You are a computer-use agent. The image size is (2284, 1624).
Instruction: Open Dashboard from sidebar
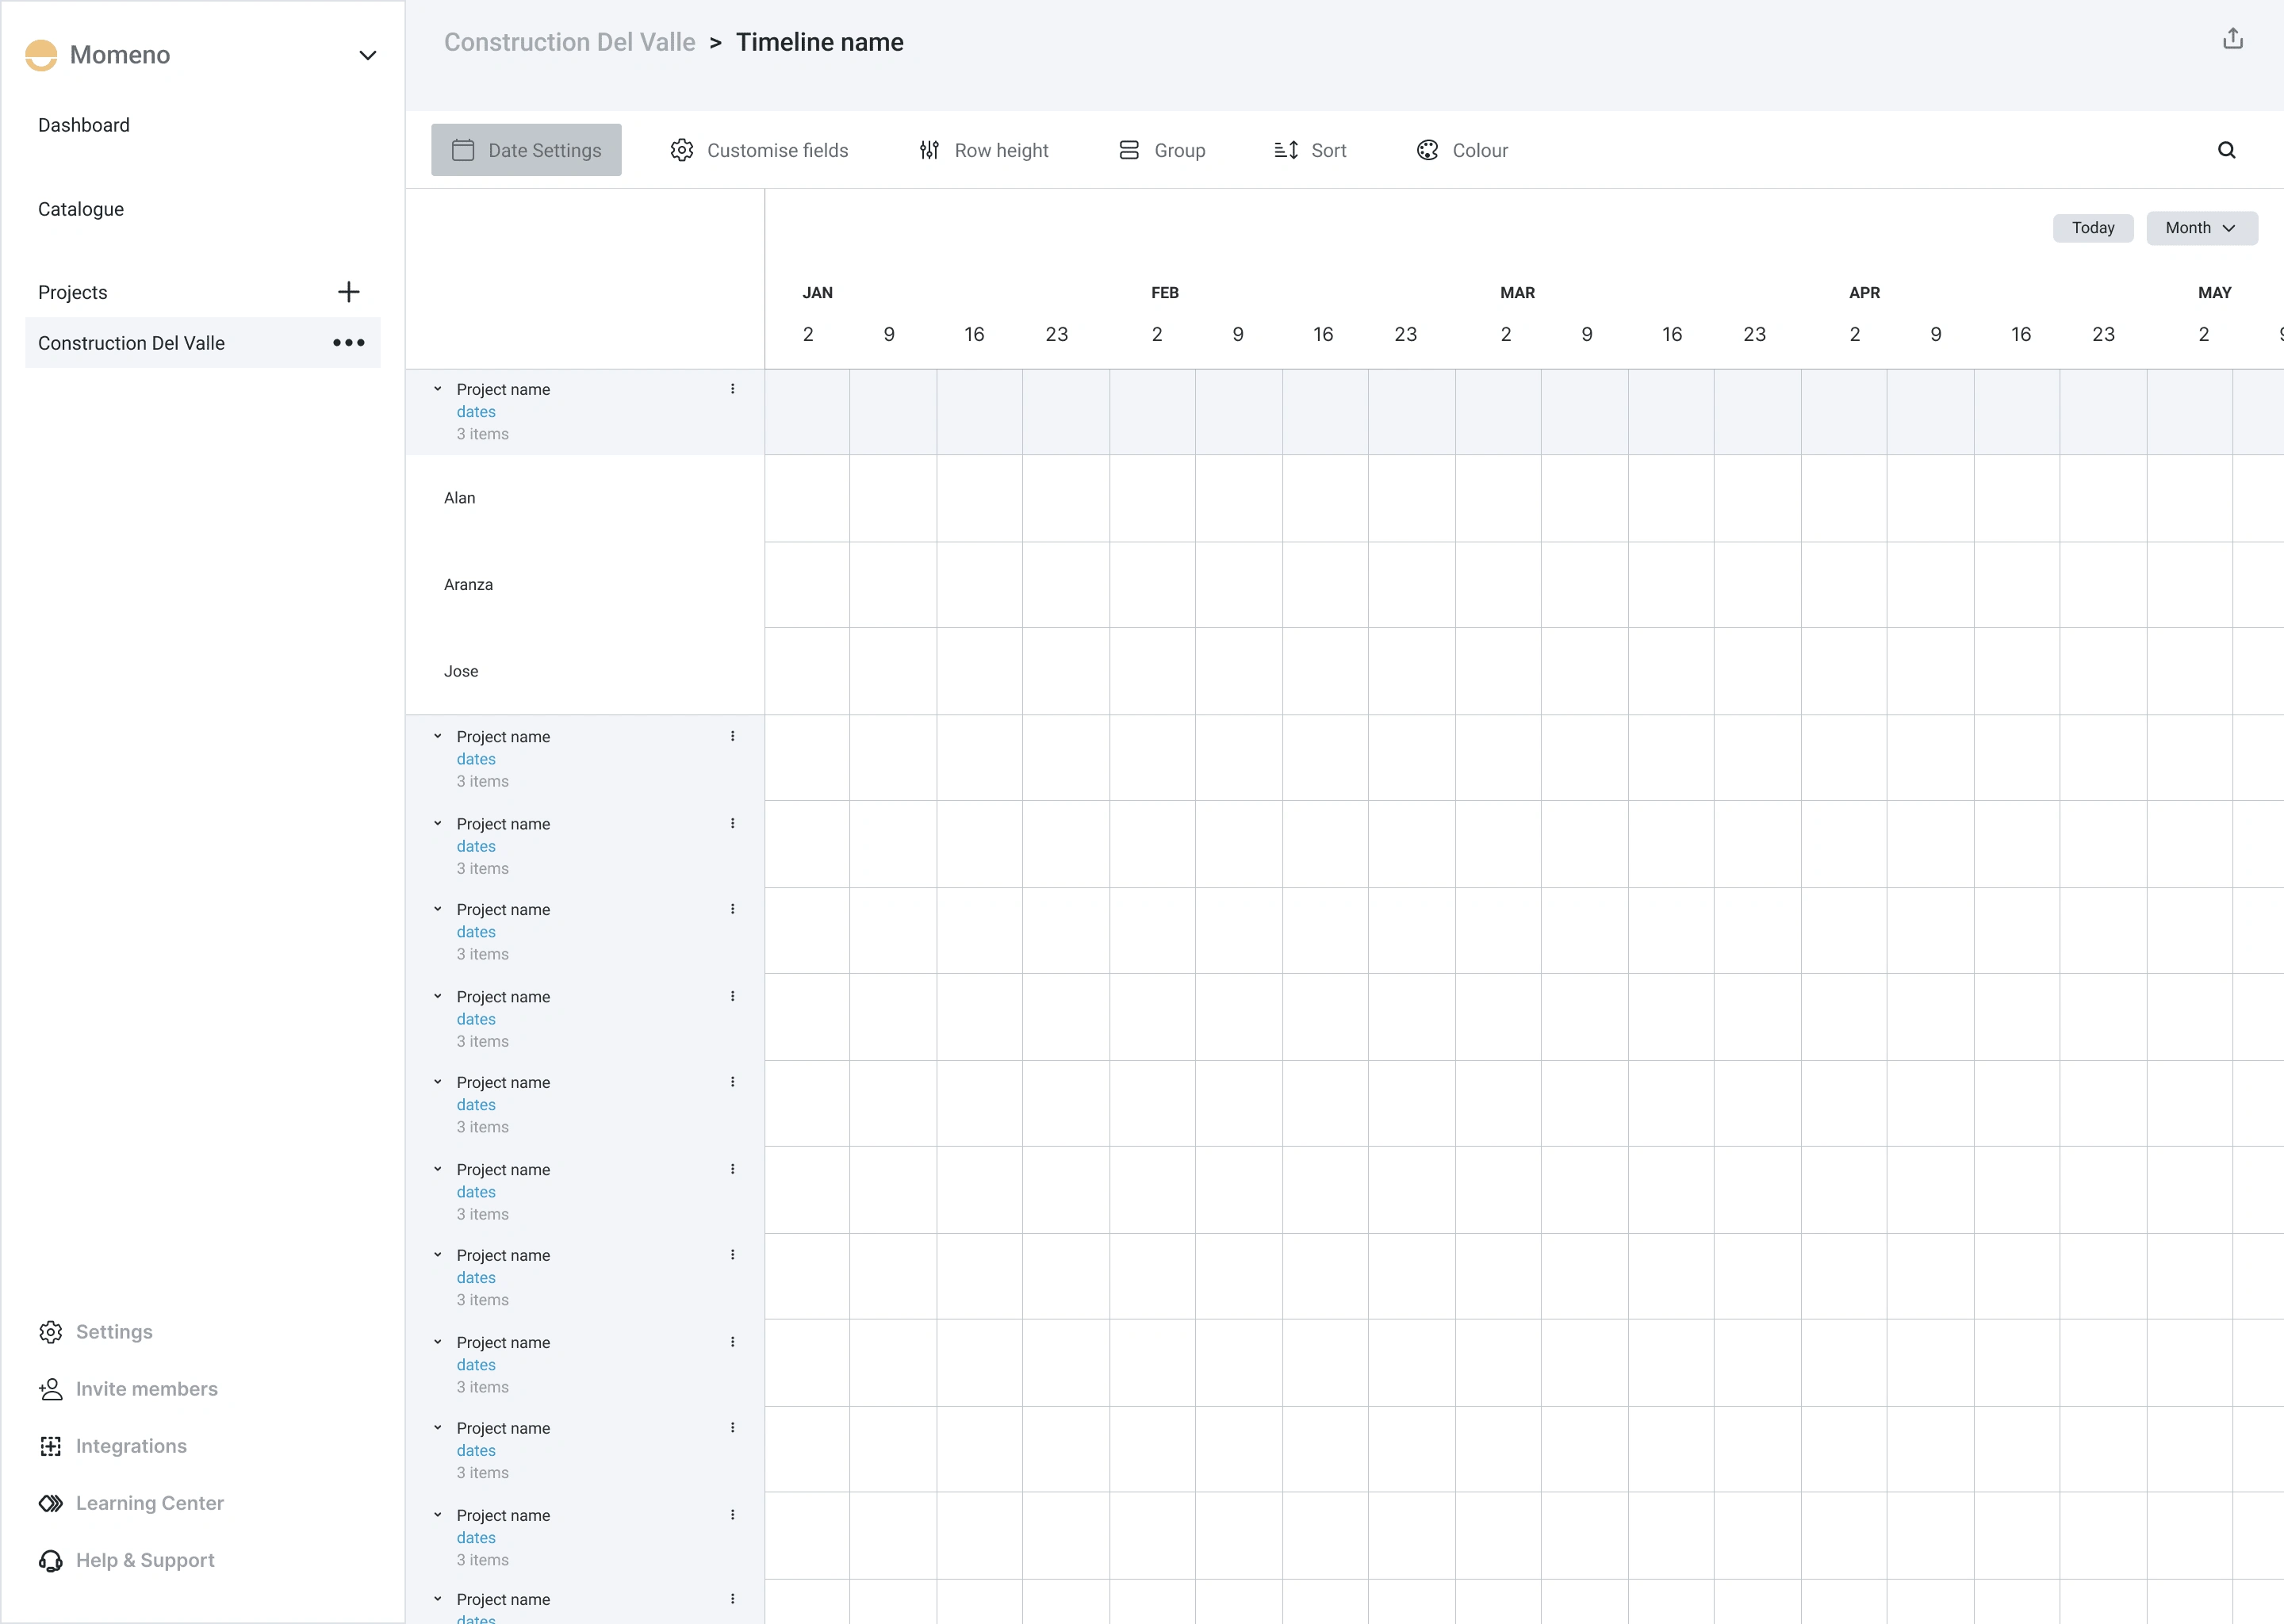click(81, 124)
